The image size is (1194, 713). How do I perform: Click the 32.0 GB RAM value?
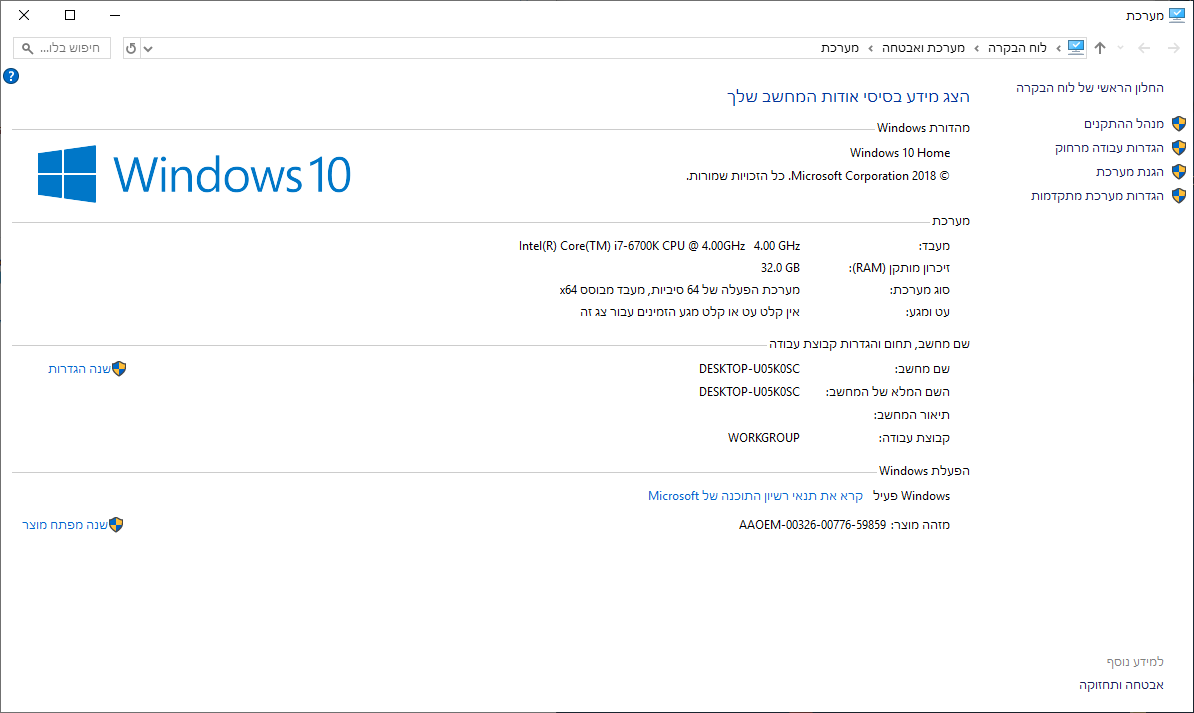point(781,268)
